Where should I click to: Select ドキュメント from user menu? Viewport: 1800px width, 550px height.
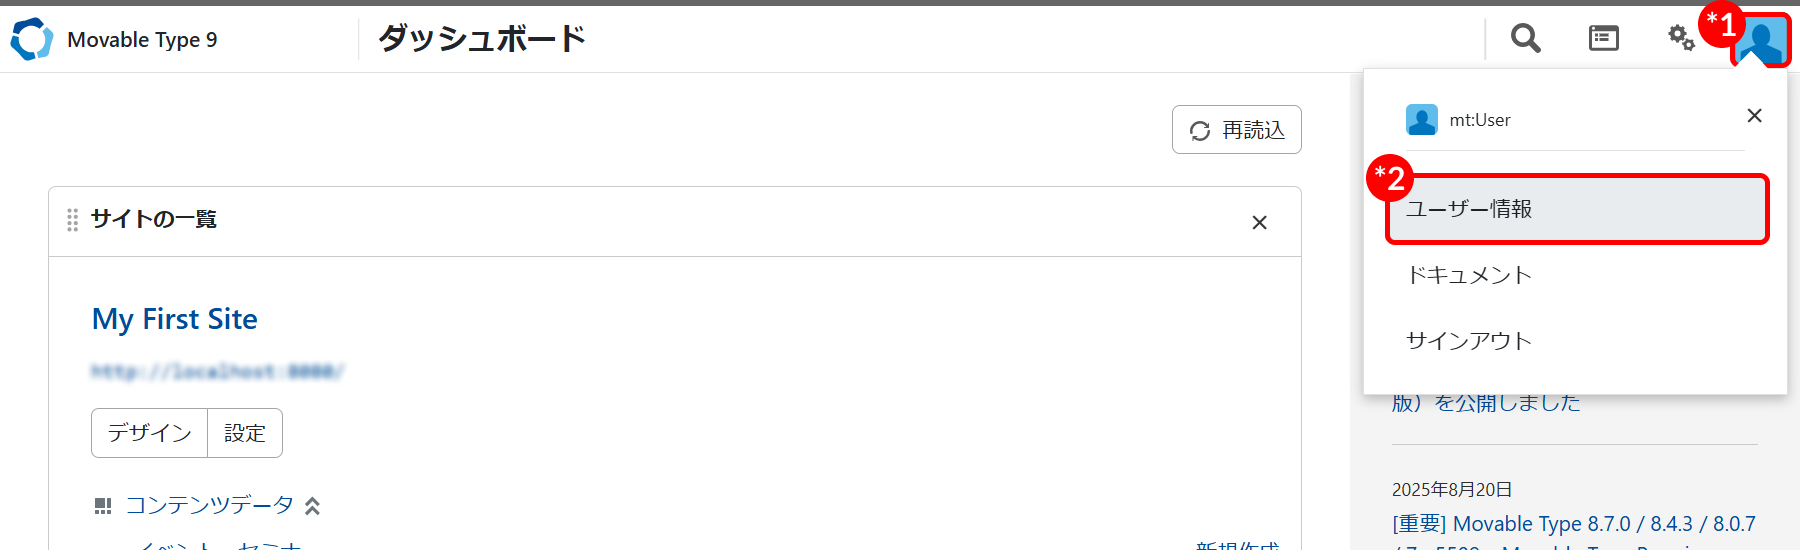1469,275
